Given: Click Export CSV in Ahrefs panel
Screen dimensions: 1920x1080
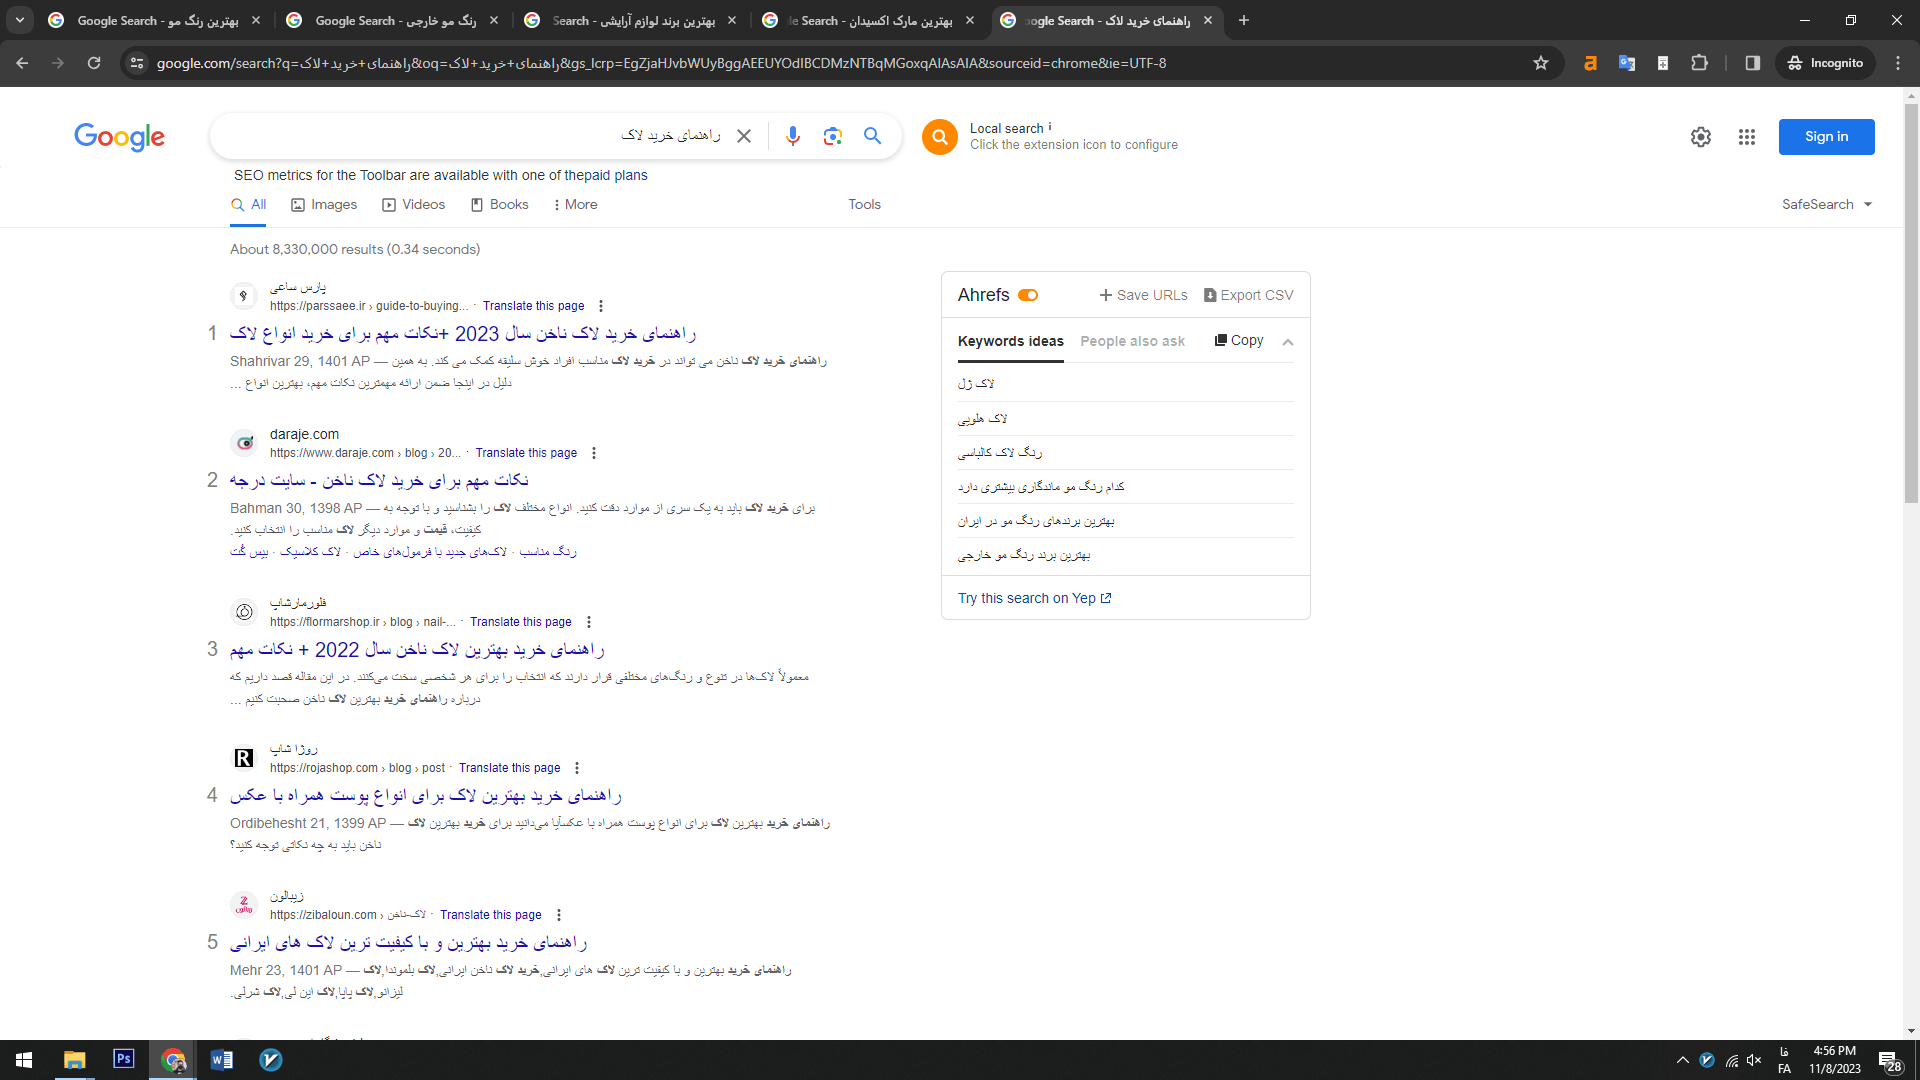Looking at the screenshot, I should (x=1248, y=295).
